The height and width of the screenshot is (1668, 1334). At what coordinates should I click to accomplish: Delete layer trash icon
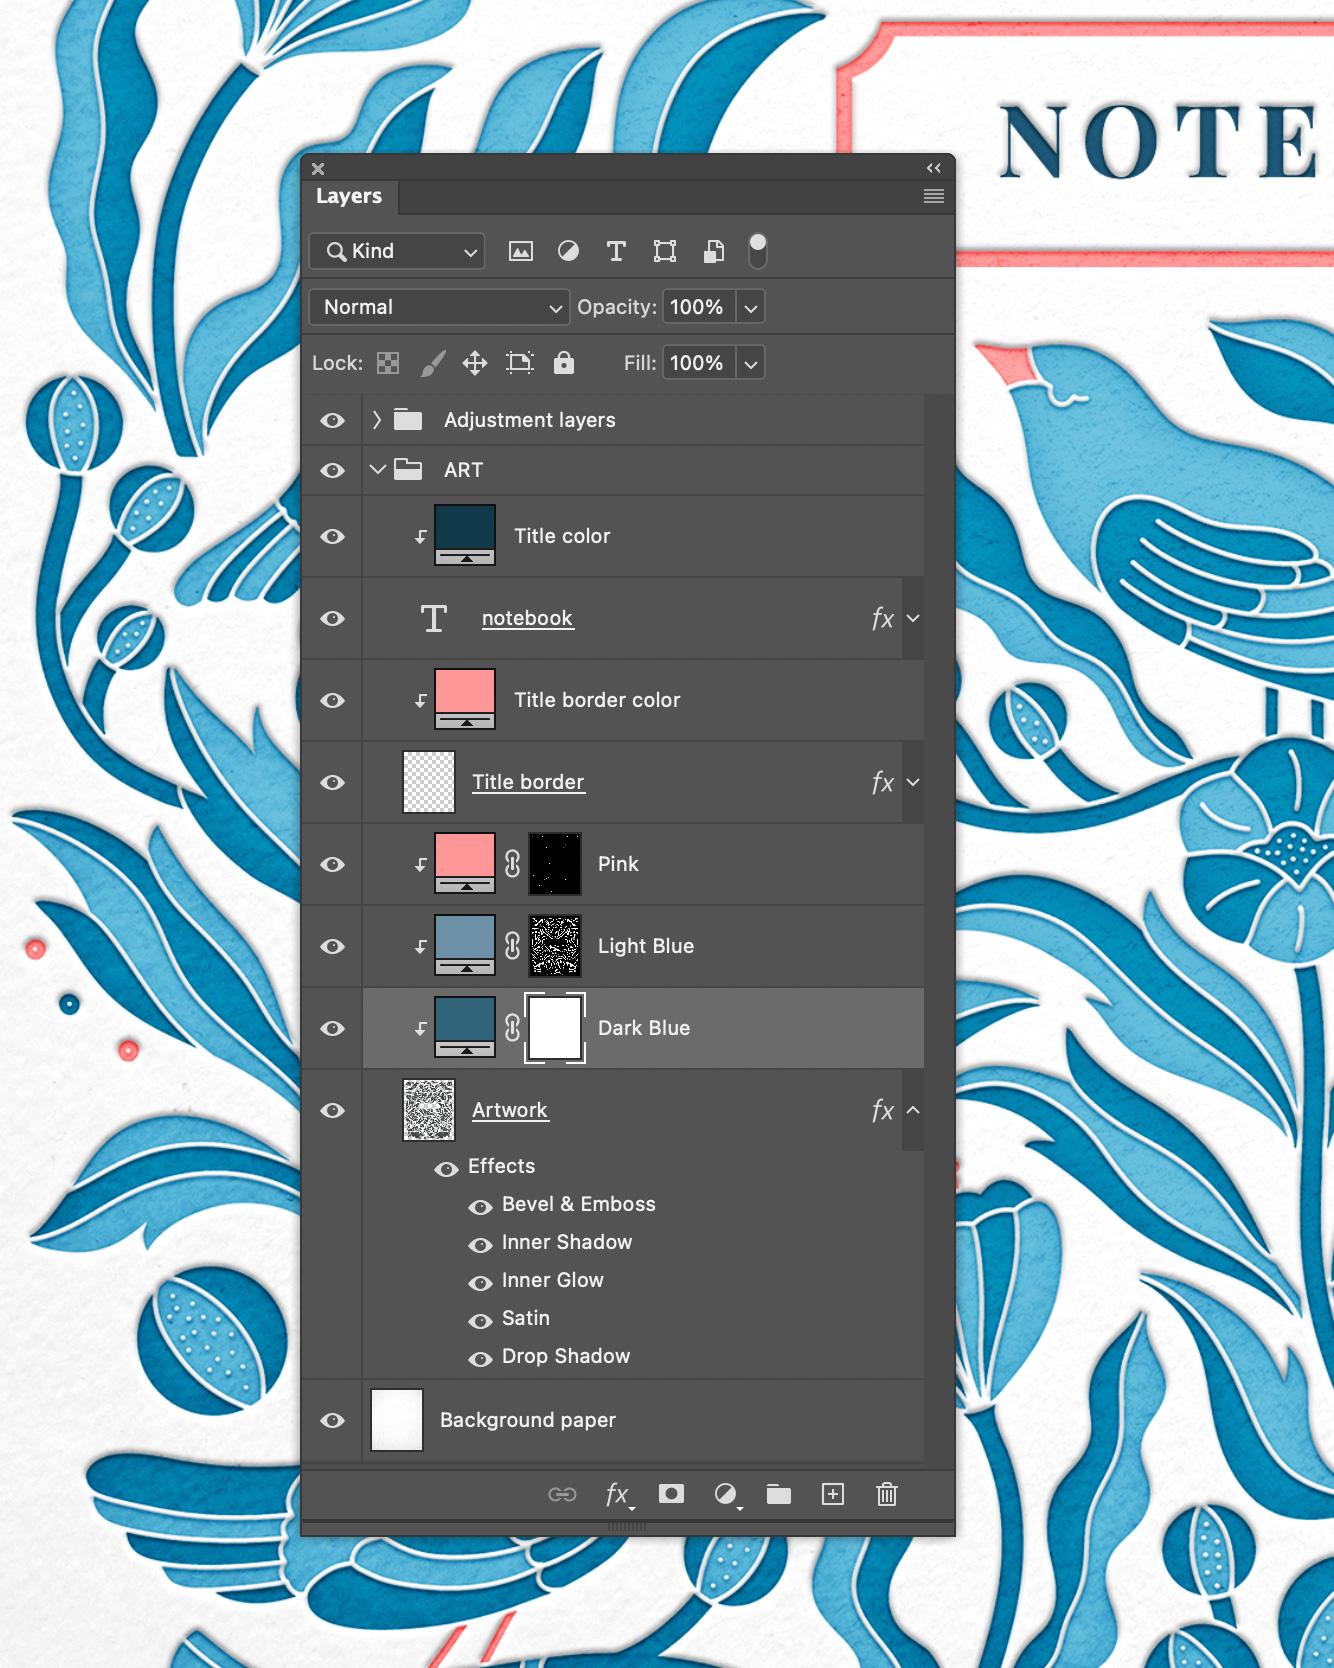887,1494
